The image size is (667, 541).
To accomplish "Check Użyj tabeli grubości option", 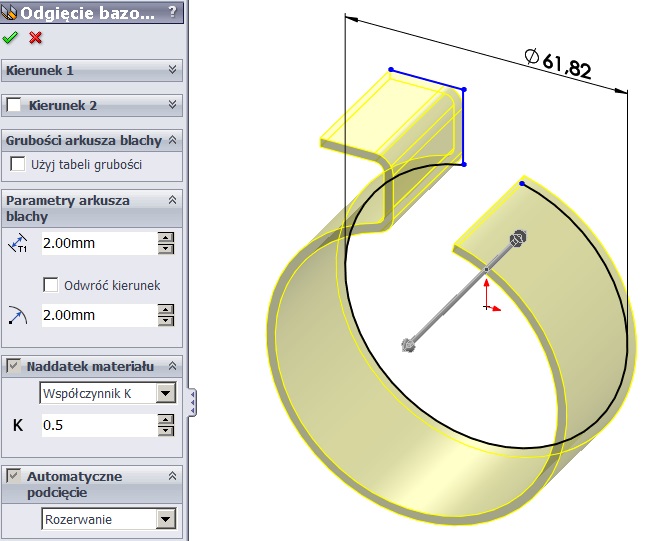I will 17,164.
